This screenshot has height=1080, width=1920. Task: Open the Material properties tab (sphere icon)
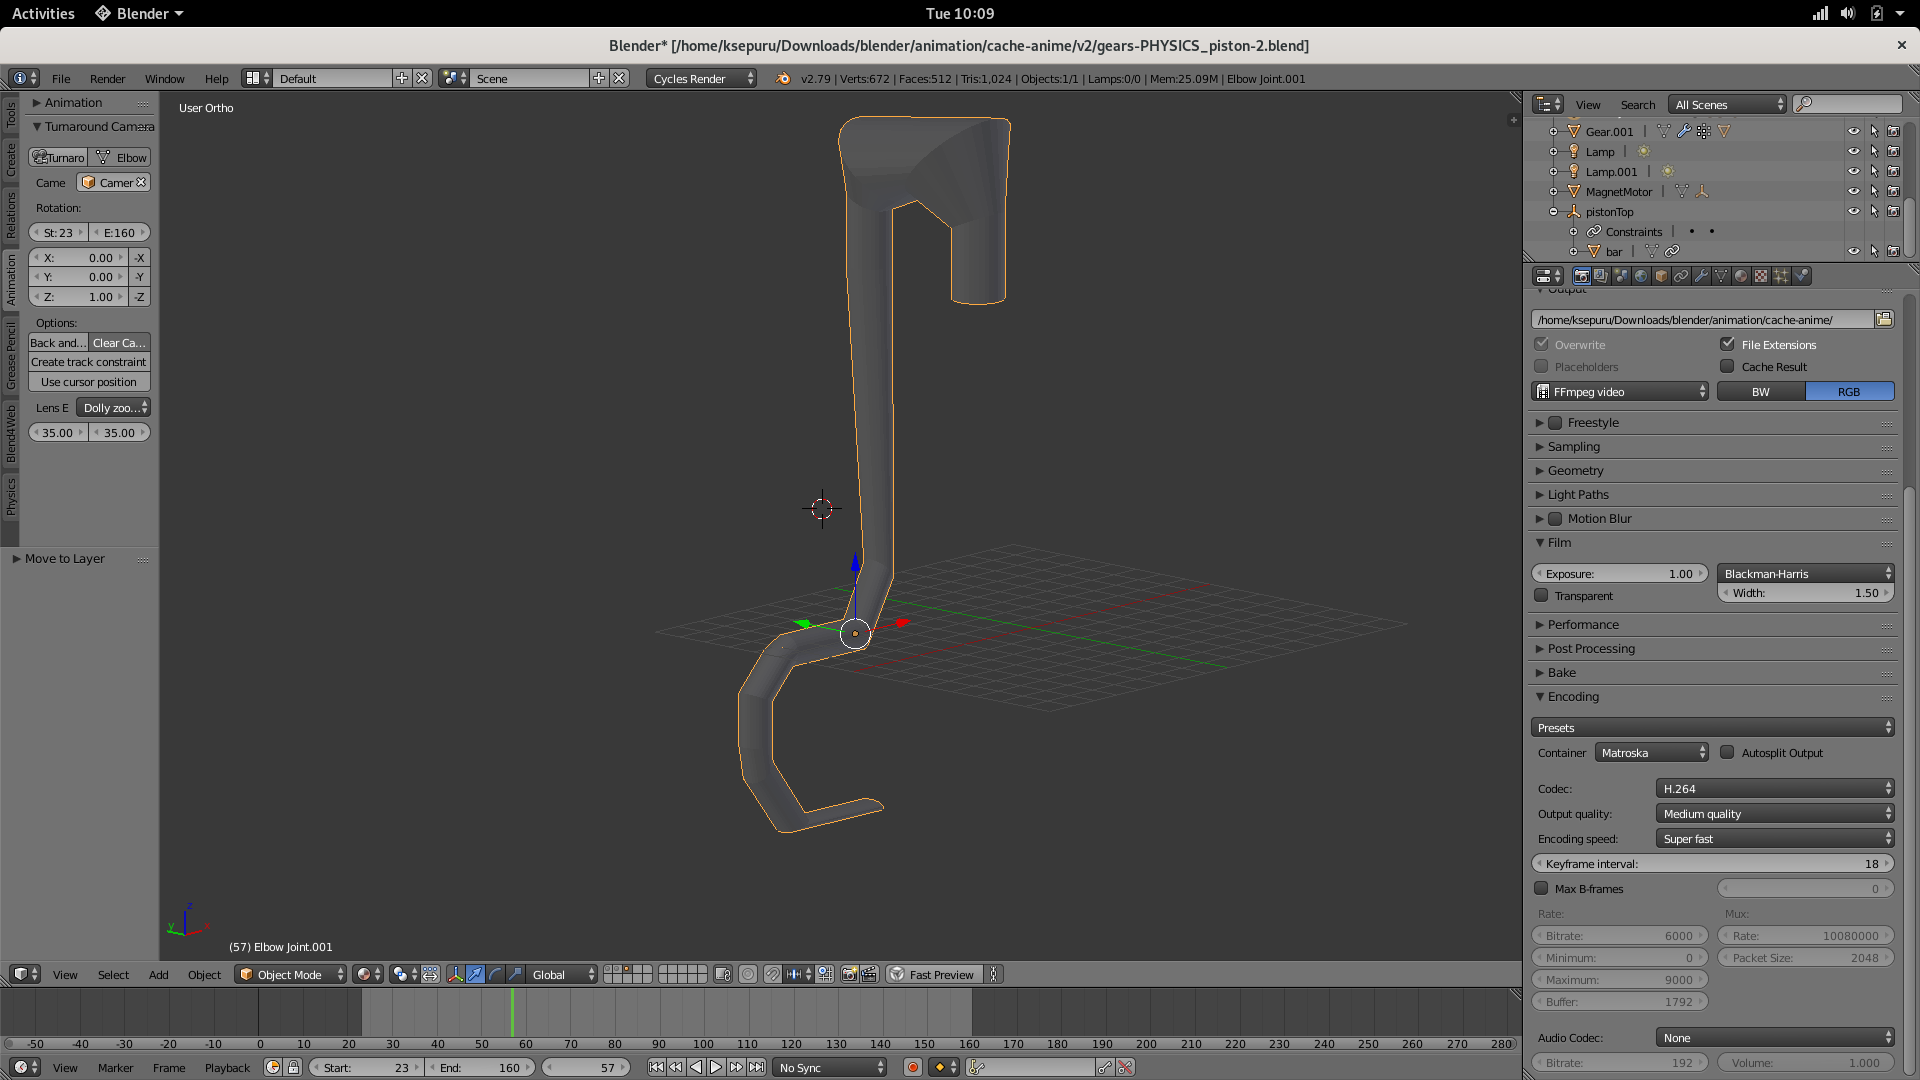click(1740, 276)
